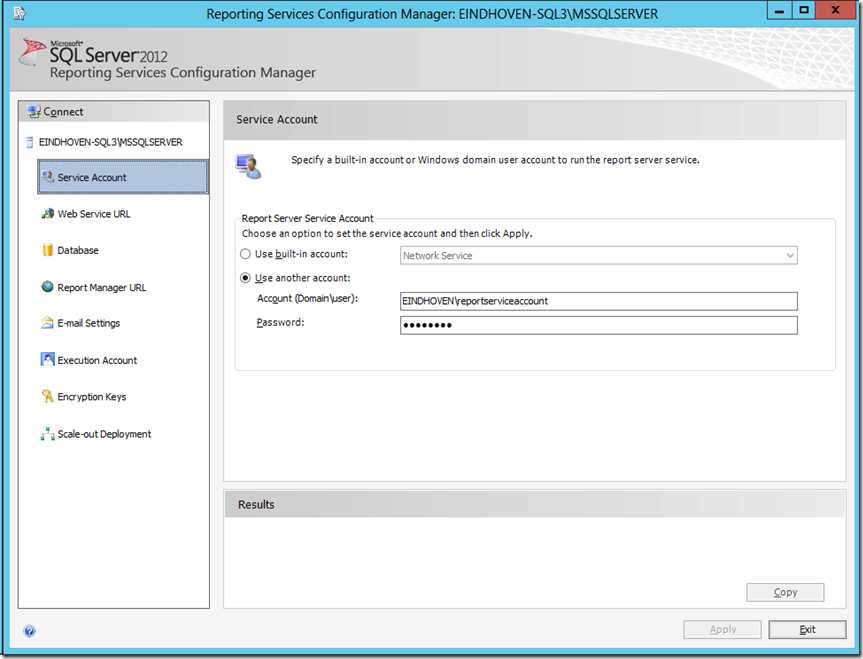Click the Exit button
The width and height of the screenshot is (863, 659).
tap(807, 629)
